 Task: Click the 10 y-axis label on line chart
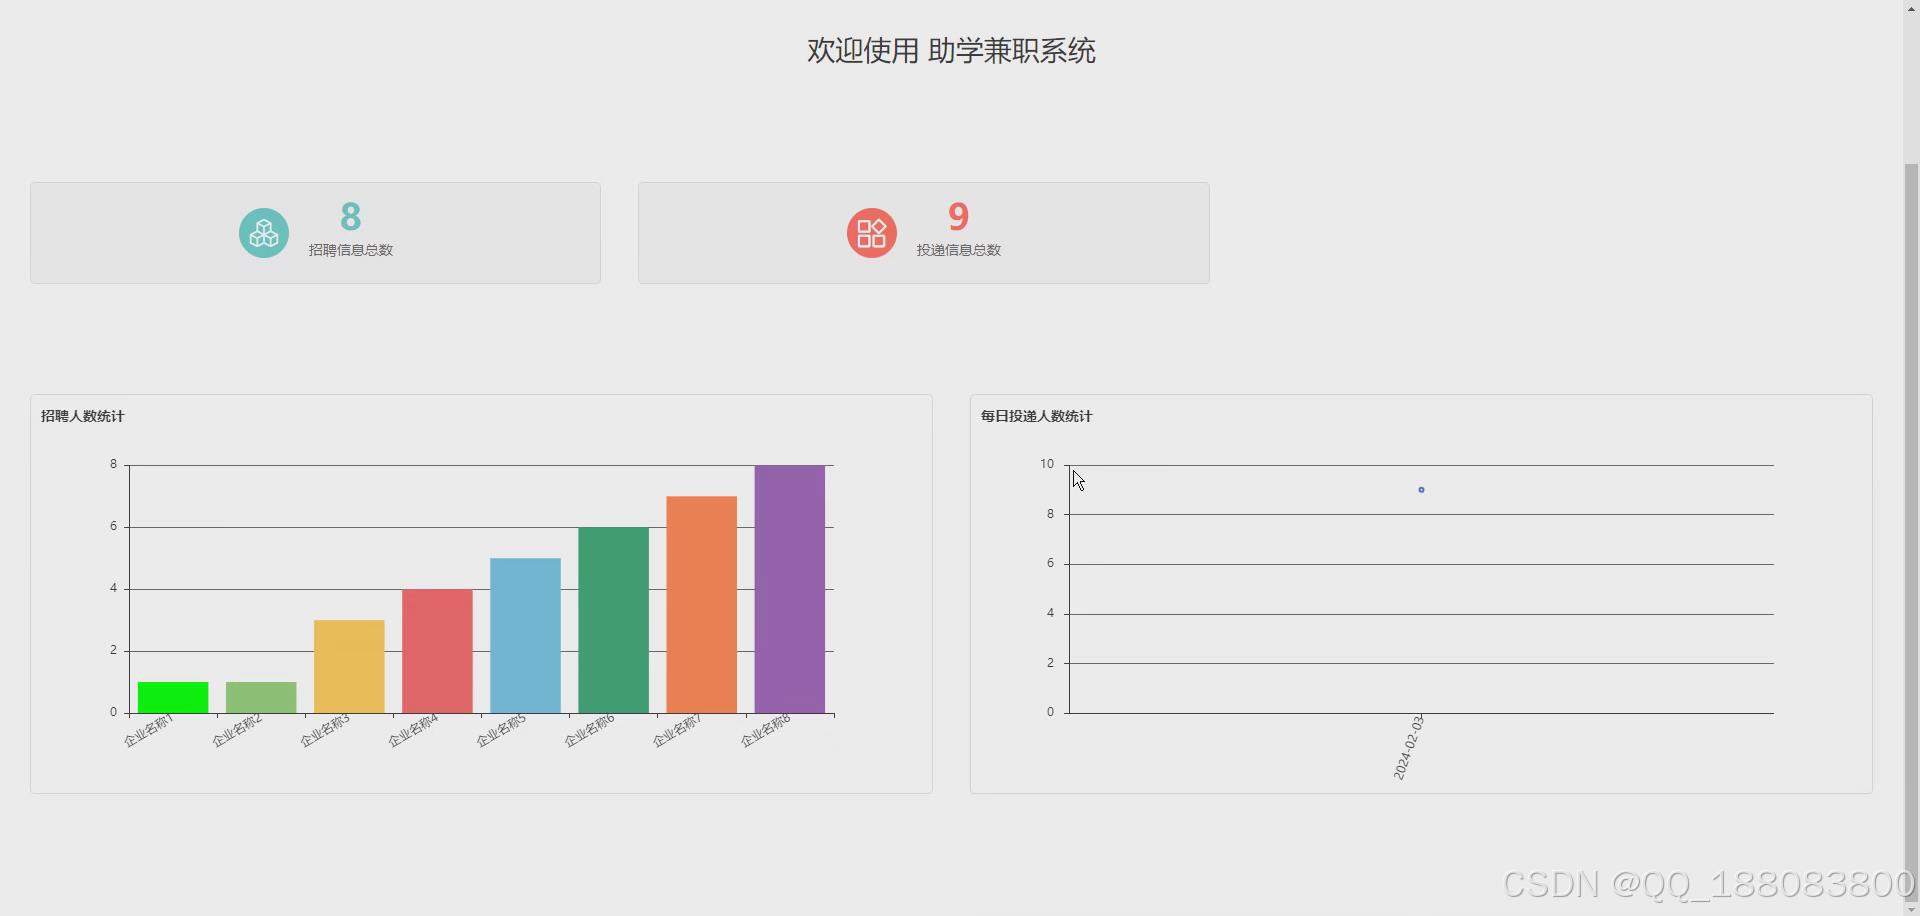coord(1047,464)
